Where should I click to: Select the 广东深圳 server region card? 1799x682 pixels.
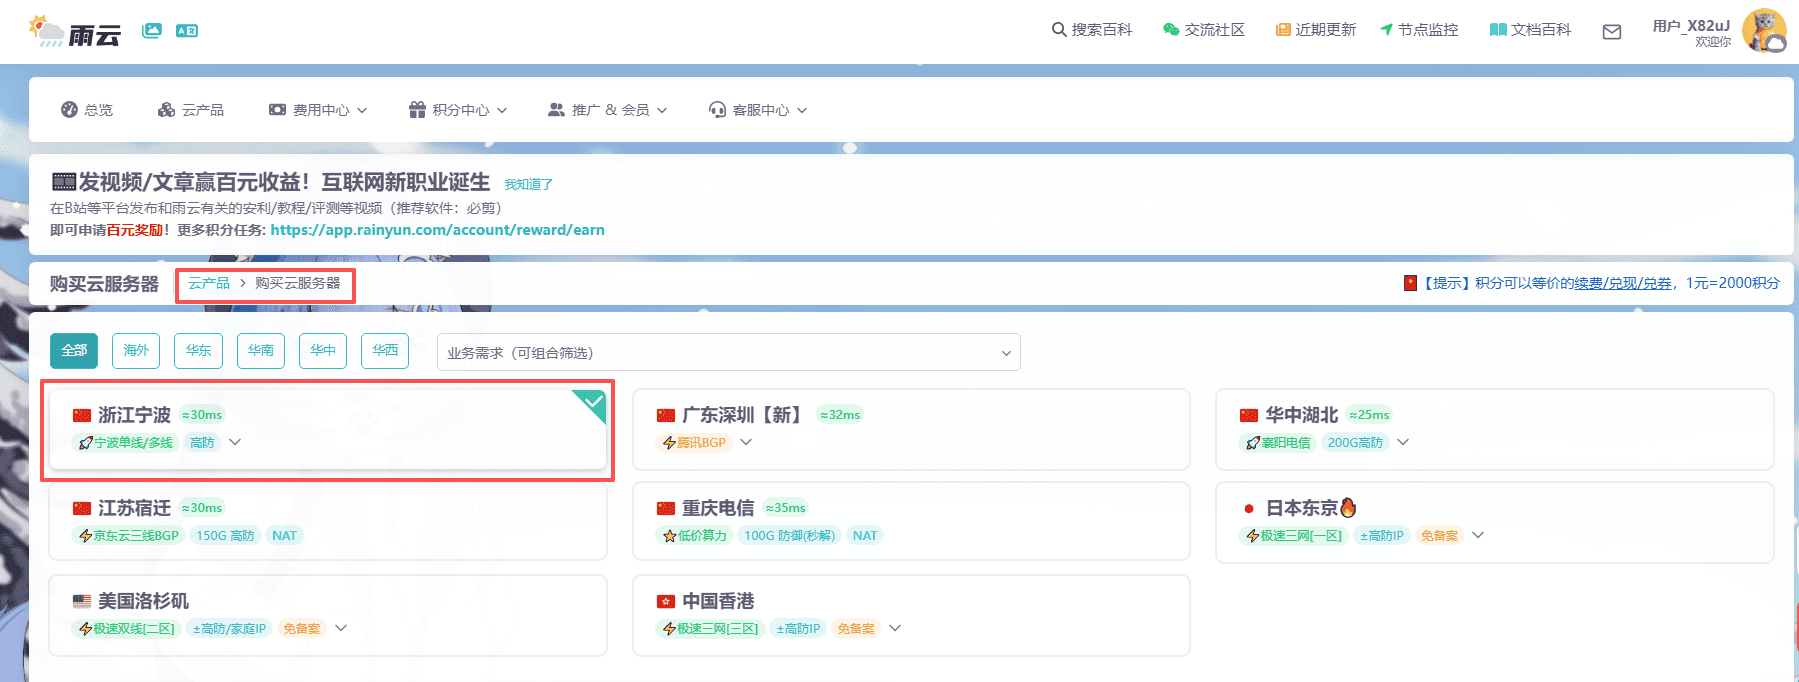(x=910, y=428)
